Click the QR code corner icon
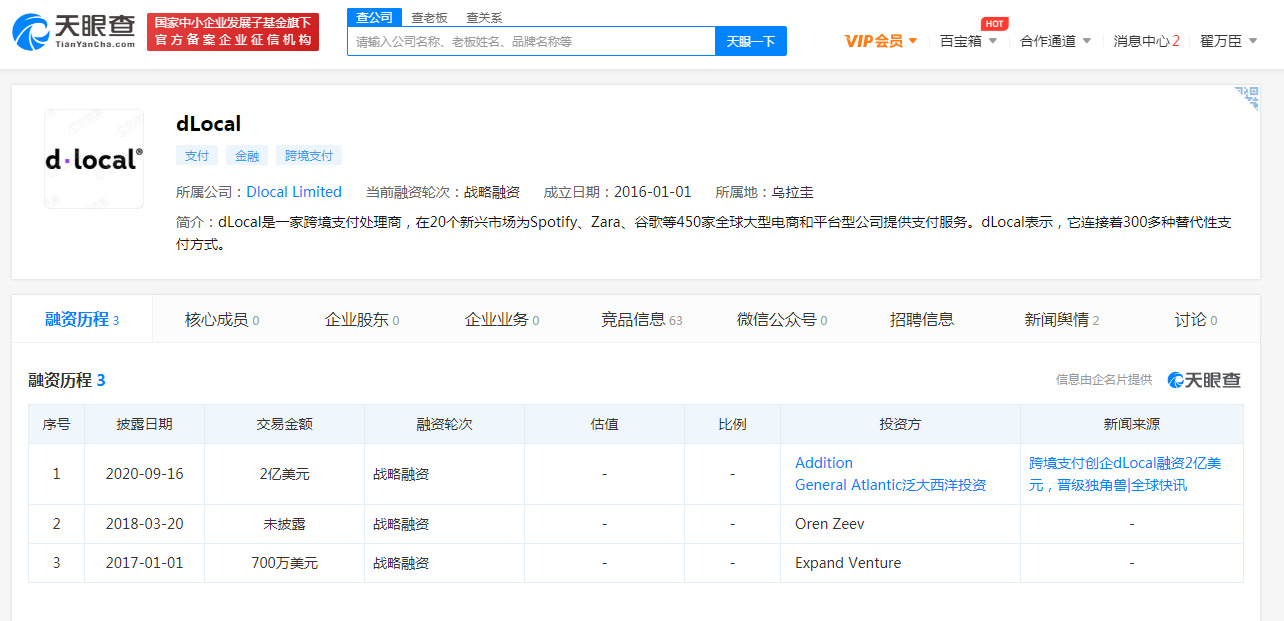This screenshot has width=1284, height=621. click(1247, 97)
